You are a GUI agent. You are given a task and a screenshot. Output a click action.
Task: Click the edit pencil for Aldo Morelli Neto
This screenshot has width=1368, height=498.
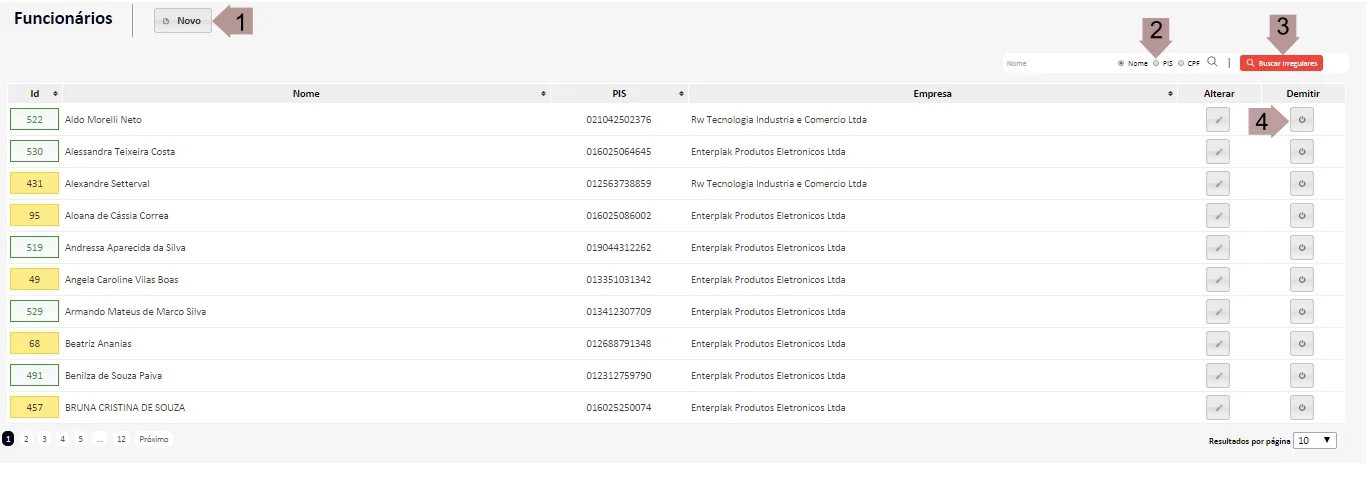click(x=1217, y=120)
